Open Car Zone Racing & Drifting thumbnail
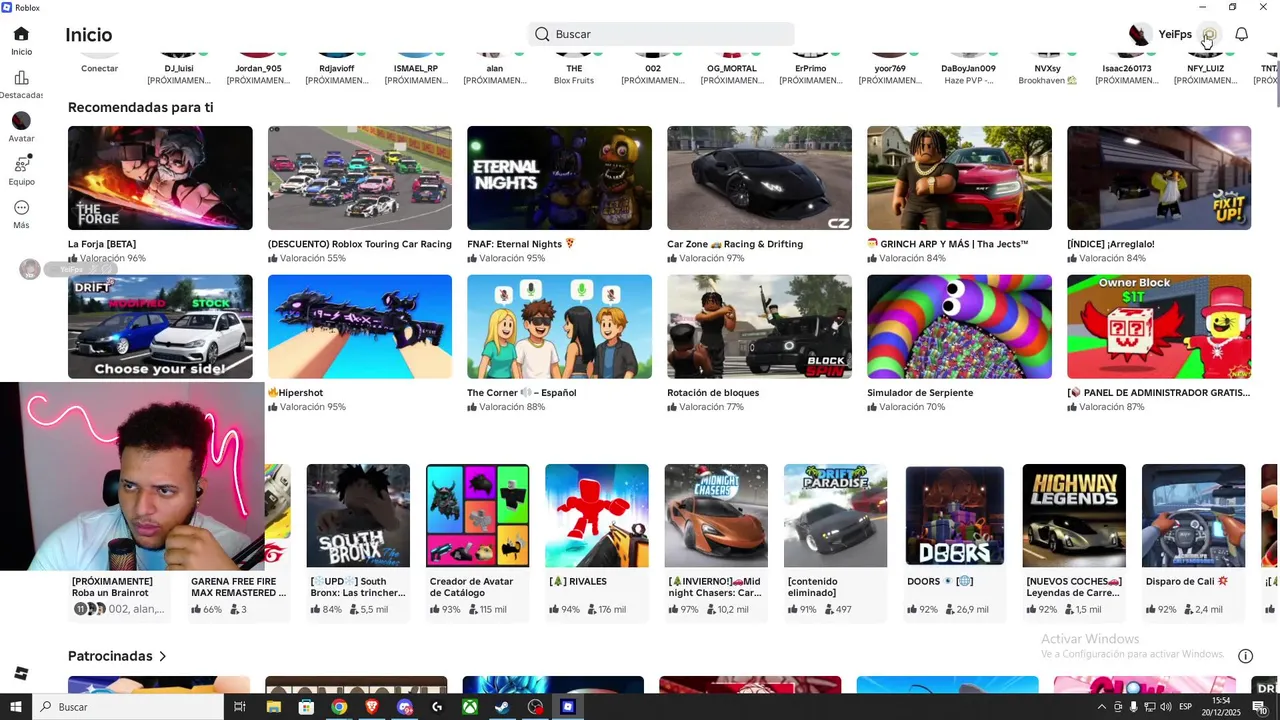1280x720 pixels. pos(759,178)
